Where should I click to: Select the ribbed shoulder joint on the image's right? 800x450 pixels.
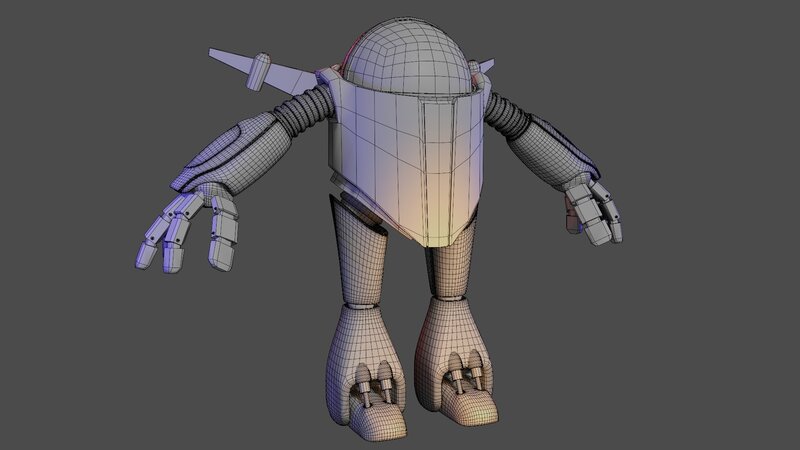[x=510, y=113]
